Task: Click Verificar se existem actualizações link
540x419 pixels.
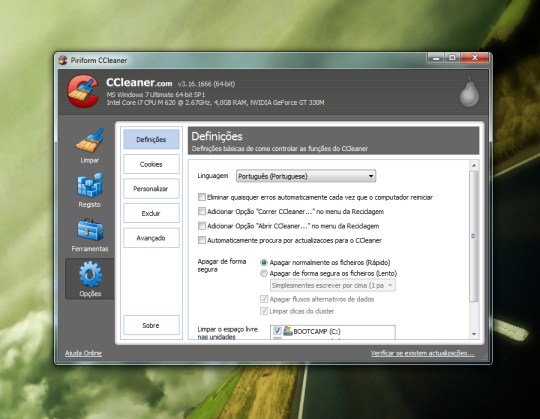Action: click(423, 353)
